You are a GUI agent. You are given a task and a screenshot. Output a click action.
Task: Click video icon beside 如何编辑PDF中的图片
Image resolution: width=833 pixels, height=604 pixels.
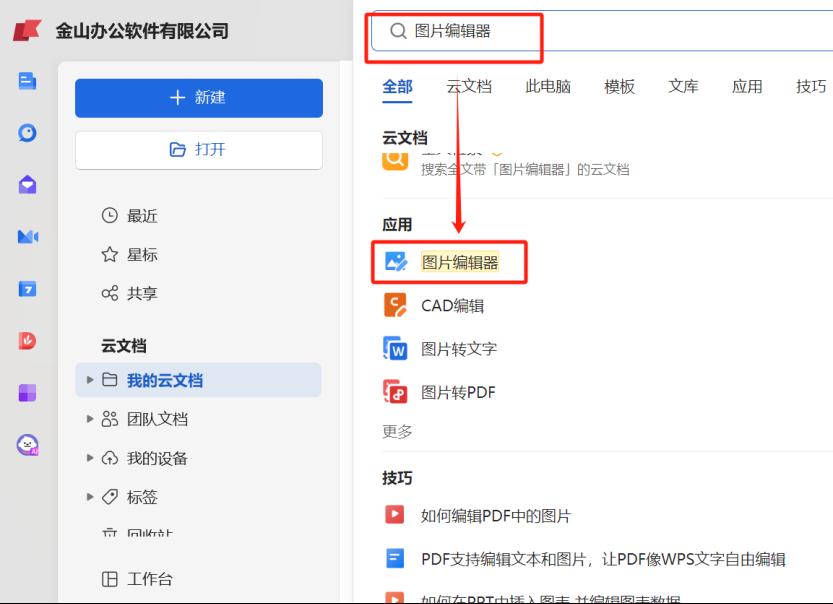pyautogui.click(x=394, y=515)
